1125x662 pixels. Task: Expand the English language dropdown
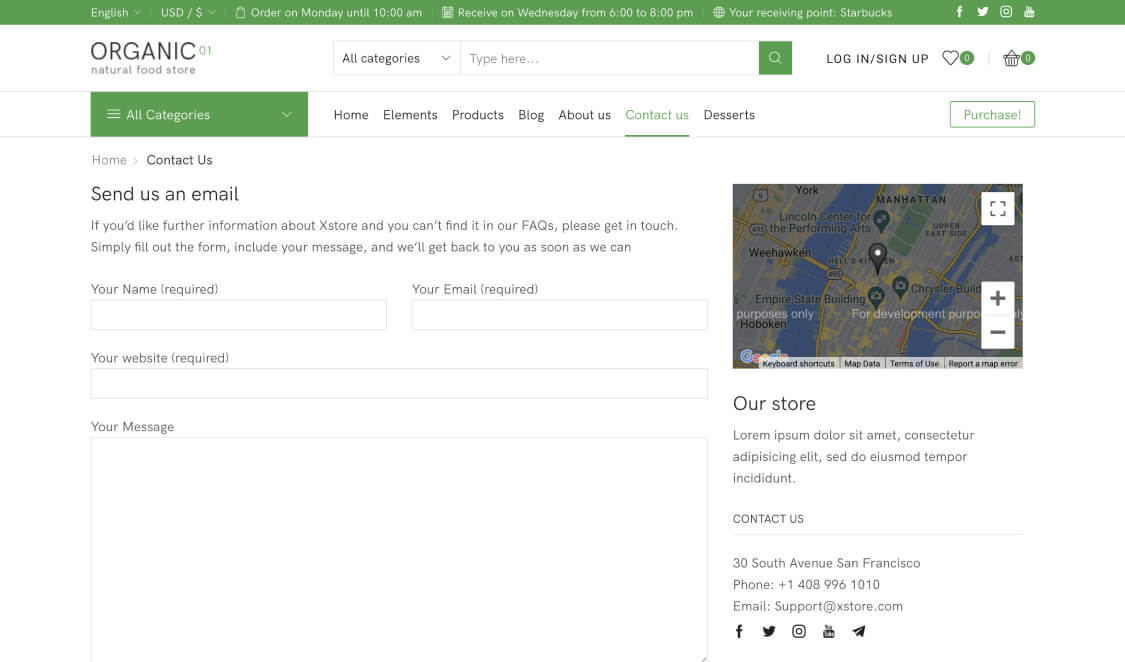point(115,13)
